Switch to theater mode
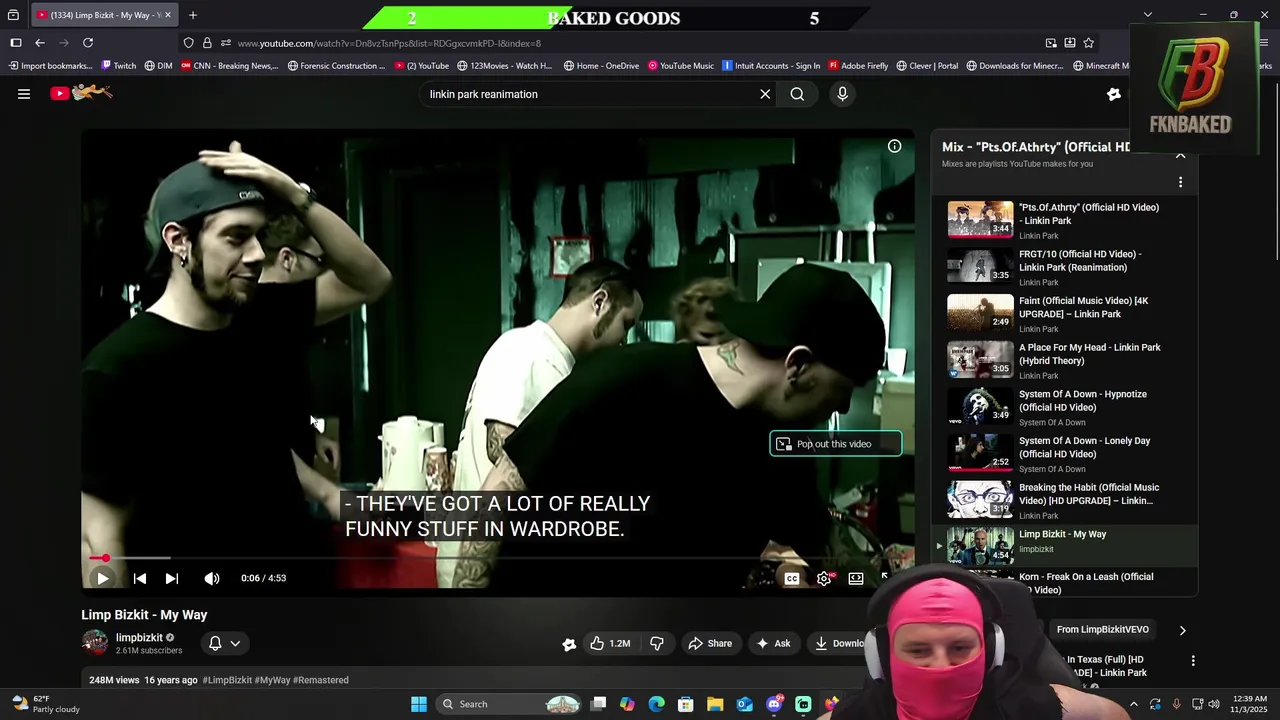 pyautogui.click(x=856, y=578)
